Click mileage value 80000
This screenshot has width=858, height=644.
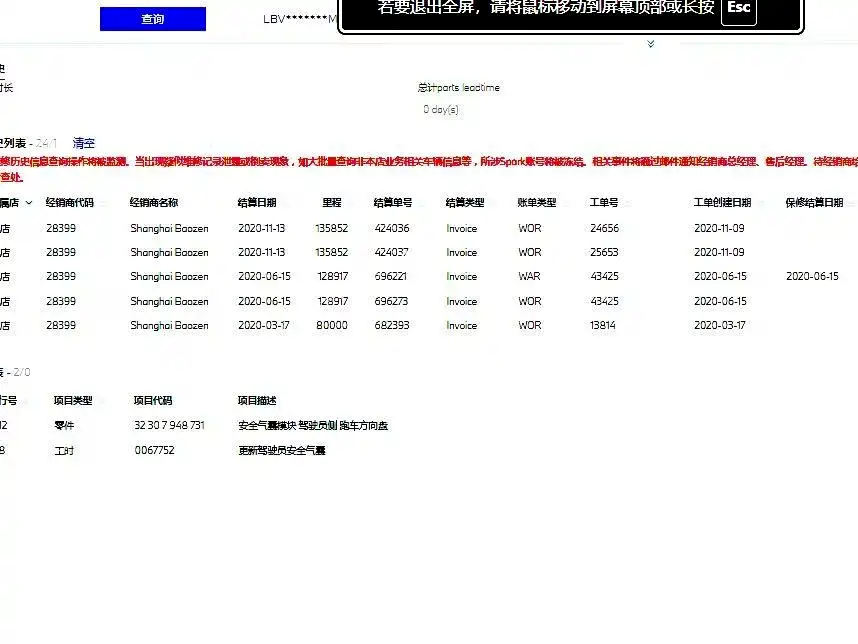(x=332, y=325)
